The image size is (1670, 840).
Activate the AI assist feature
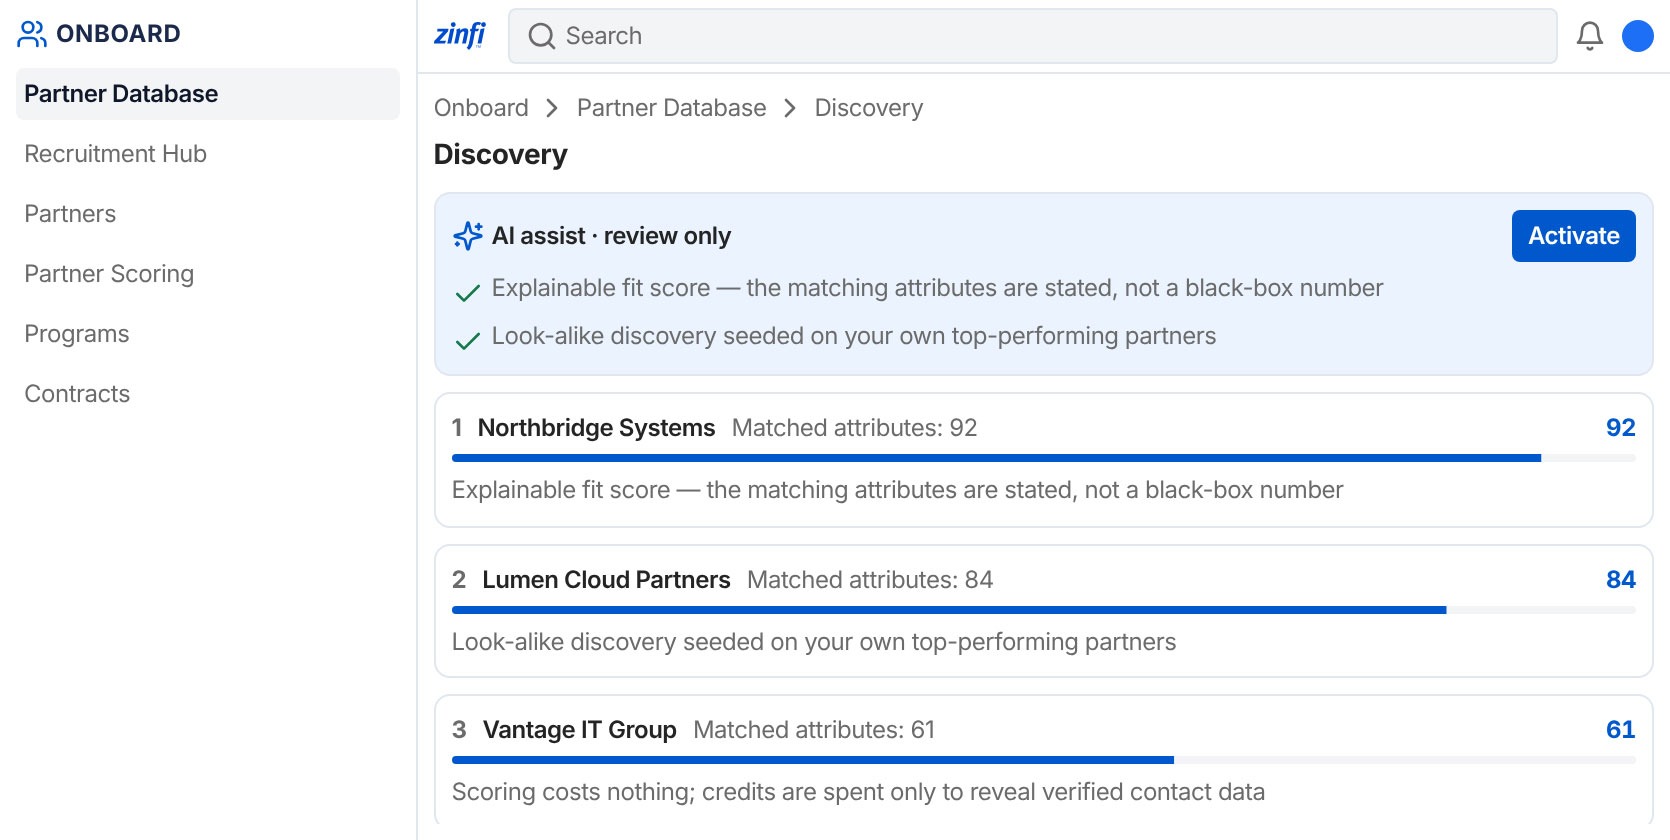tap(1574, 236)
